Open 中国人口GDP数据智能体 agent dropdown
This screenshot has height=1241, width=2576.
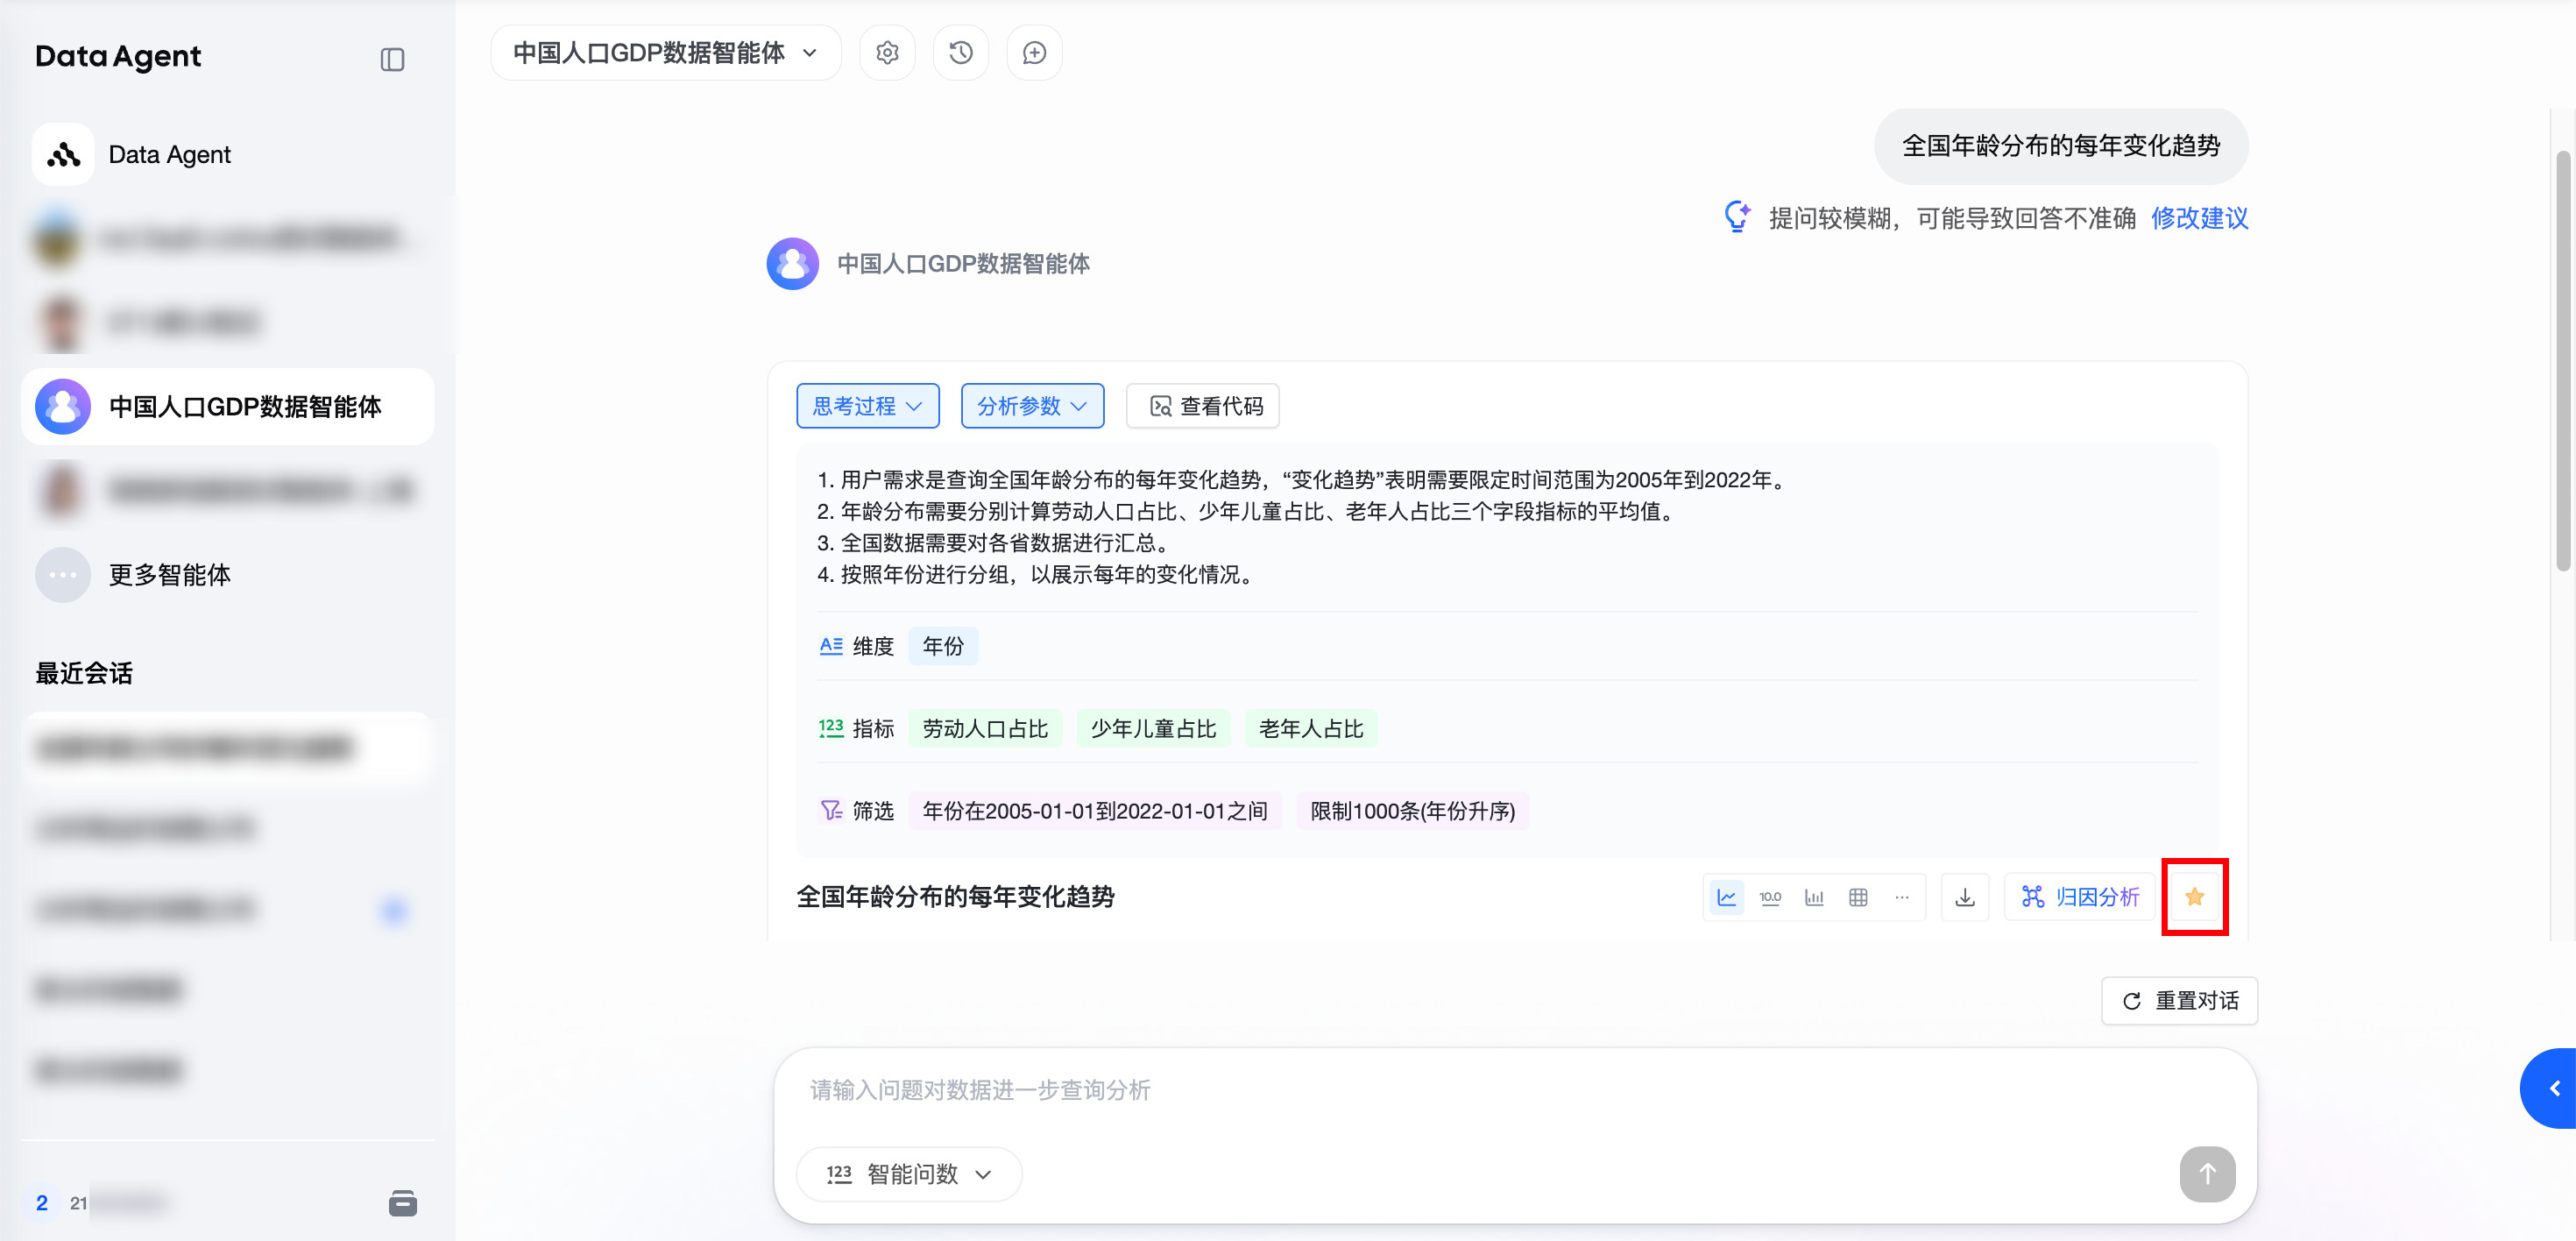665,53
